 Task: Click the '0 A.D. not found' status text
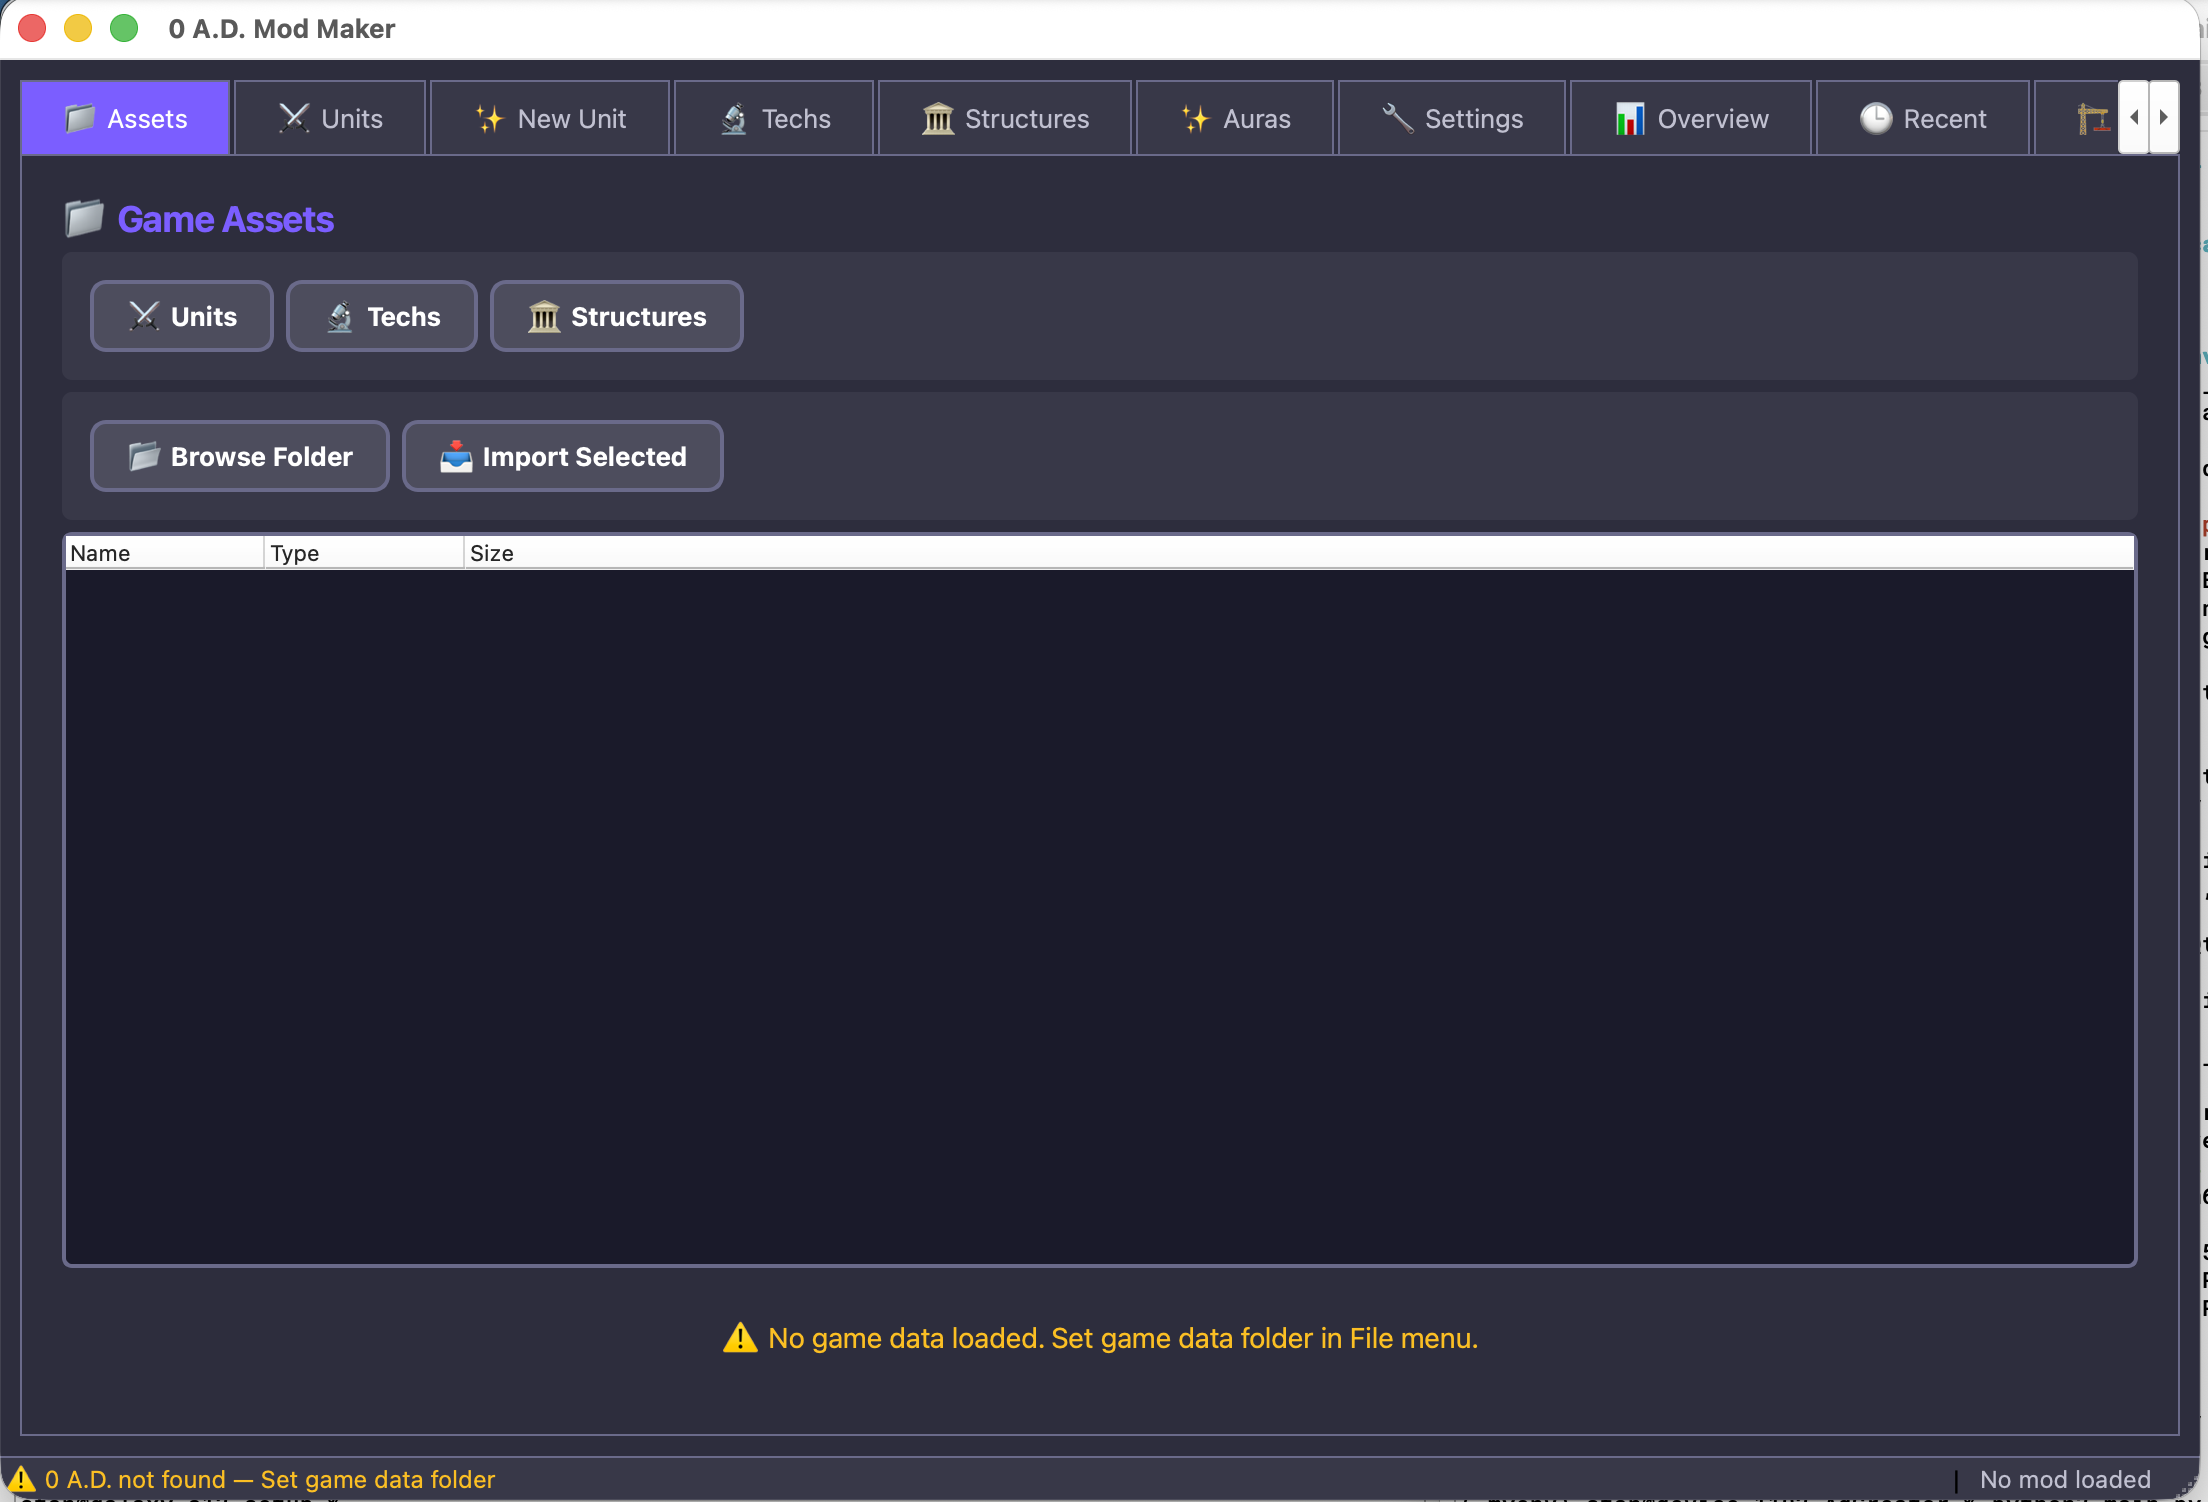(x=252, y=1479)
